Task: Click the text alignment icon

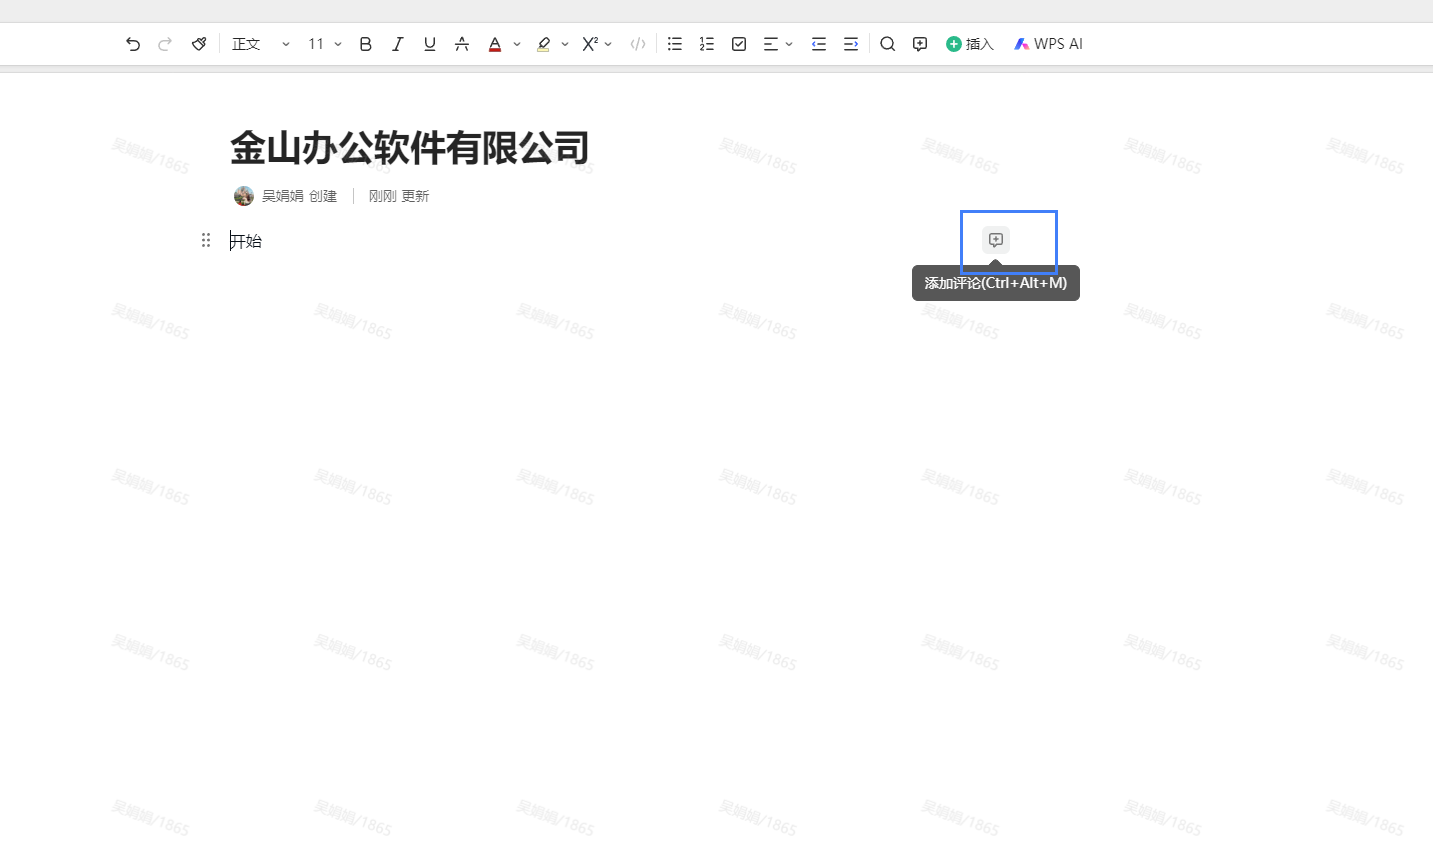Action: (770, 44)
